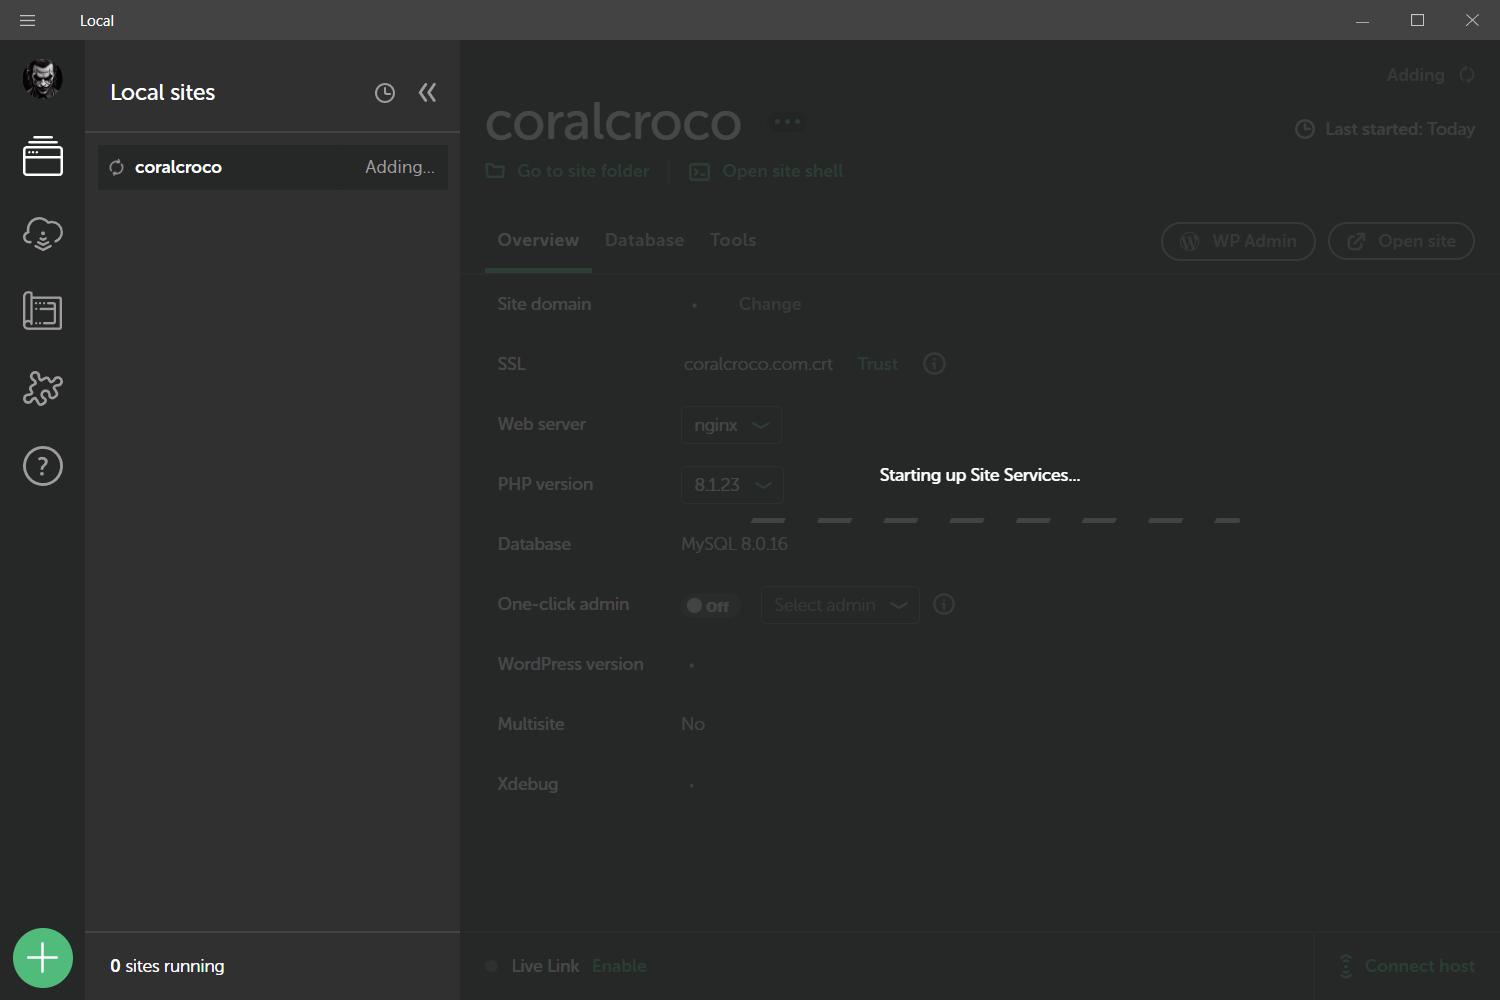Click Open site shell link
Screen dimensions: 1500x1000
pos(767,171)
